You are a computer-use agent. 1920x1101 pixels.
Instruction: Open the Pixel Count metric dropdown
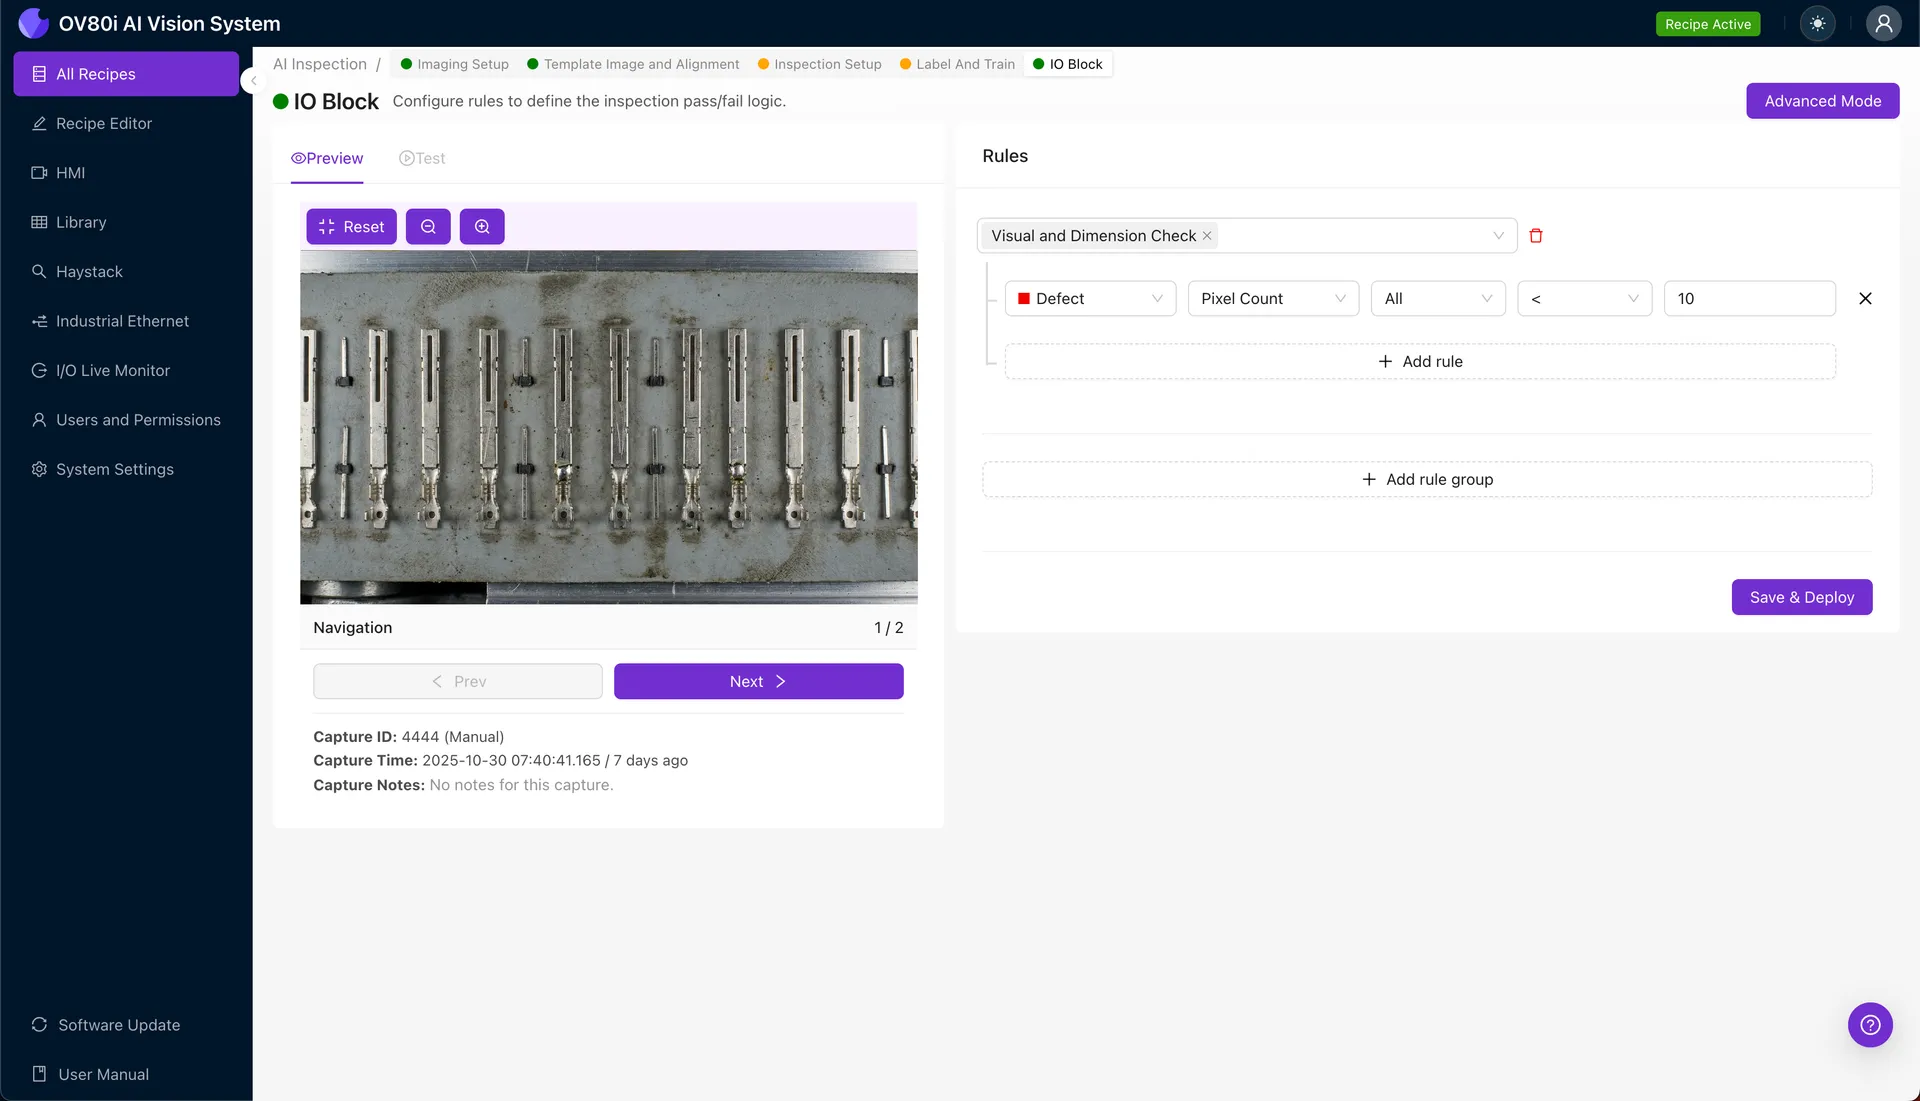(x=1272, y=298)
